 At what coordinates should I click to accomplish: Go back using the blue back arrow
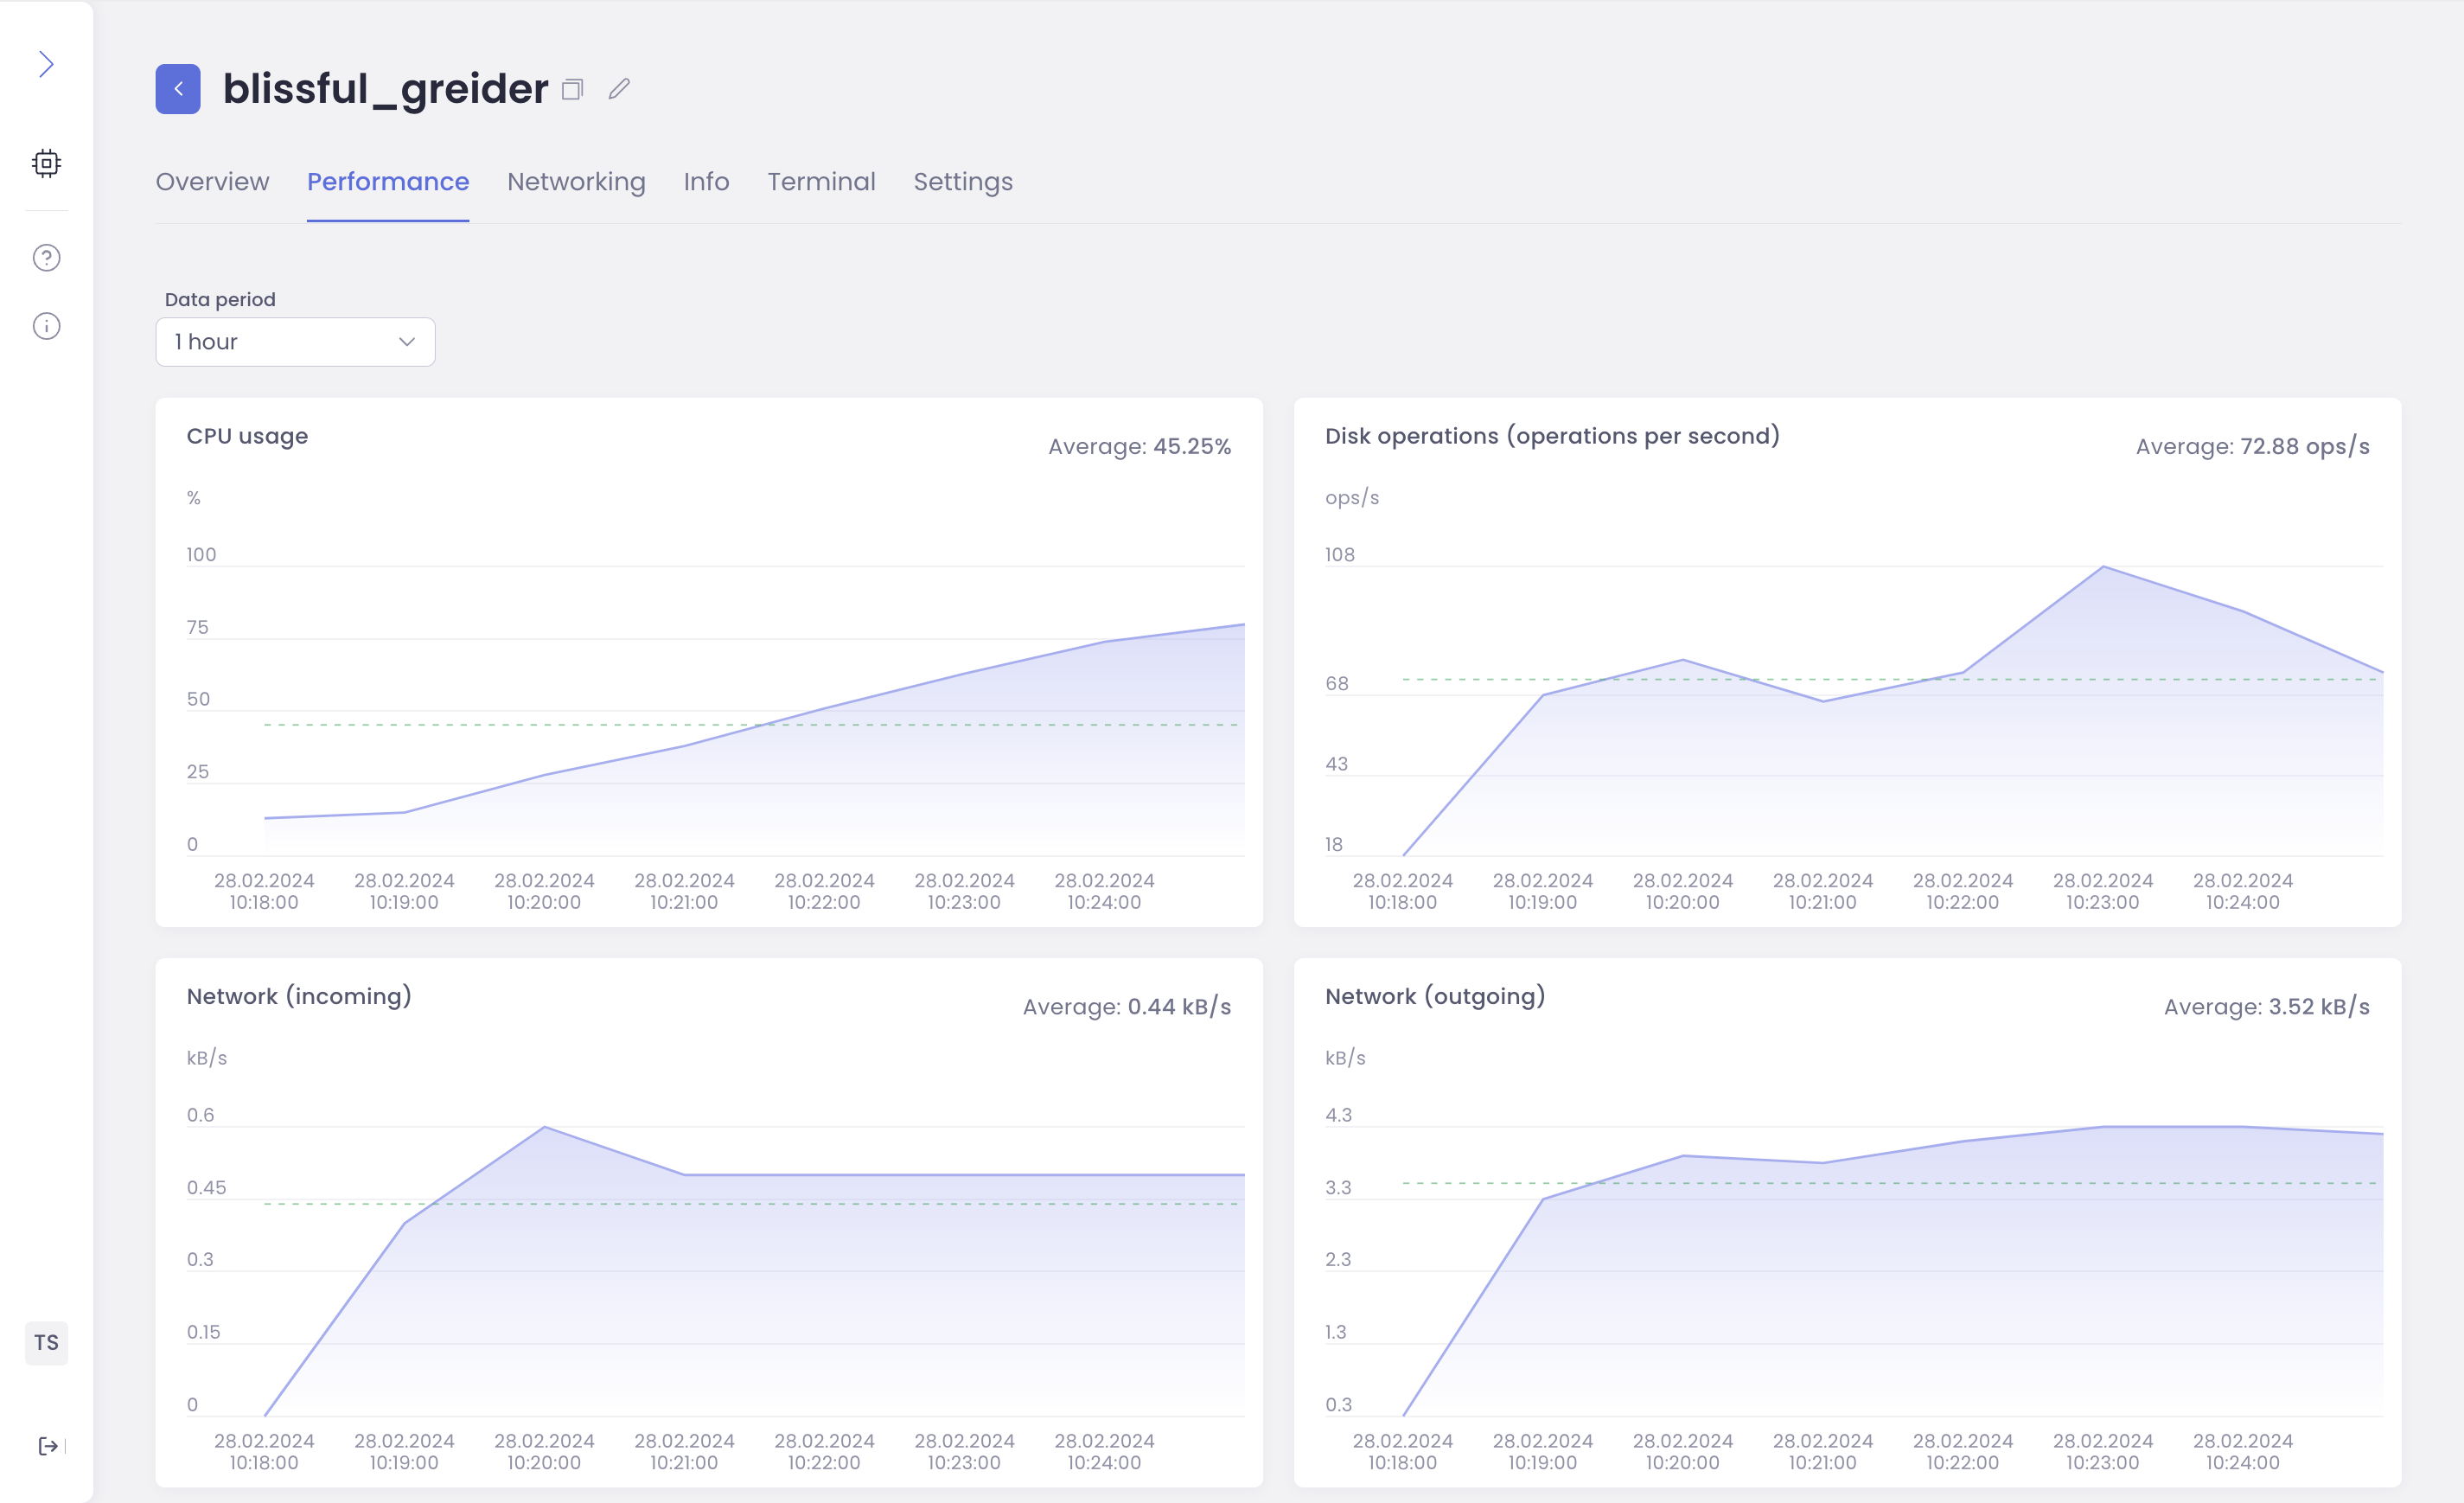pyautogui.click(x=177, y=88)
